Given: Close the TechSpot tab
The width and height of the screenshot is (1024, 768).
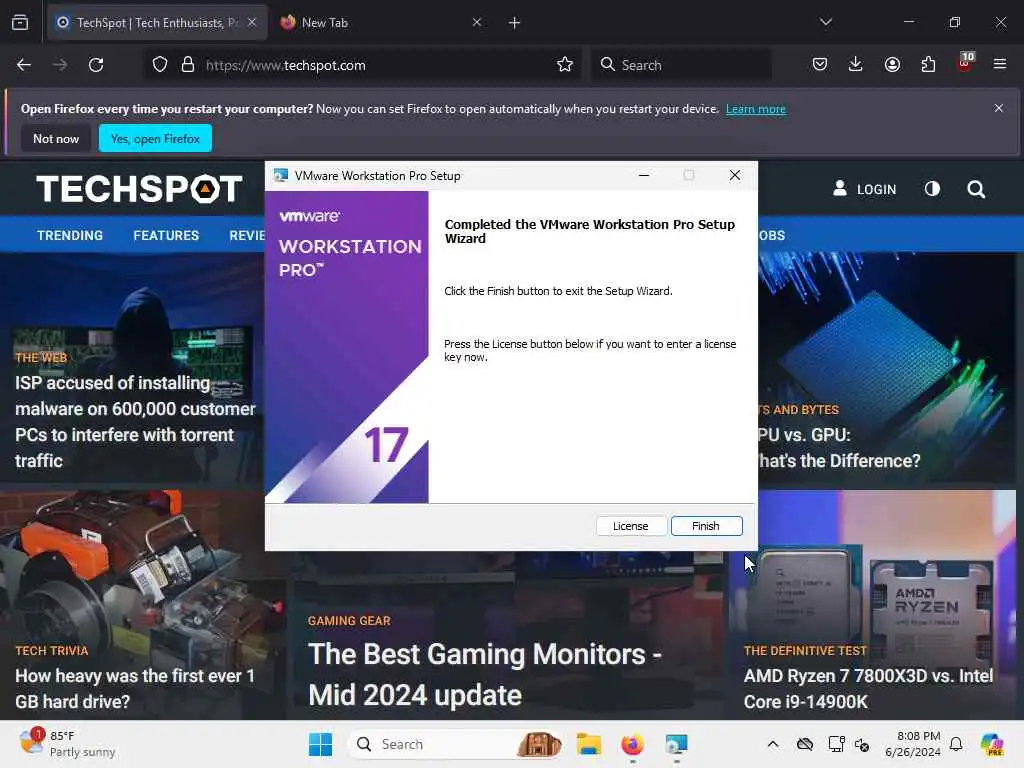Looking at the screenshot, I should click(x=252, y=23).
